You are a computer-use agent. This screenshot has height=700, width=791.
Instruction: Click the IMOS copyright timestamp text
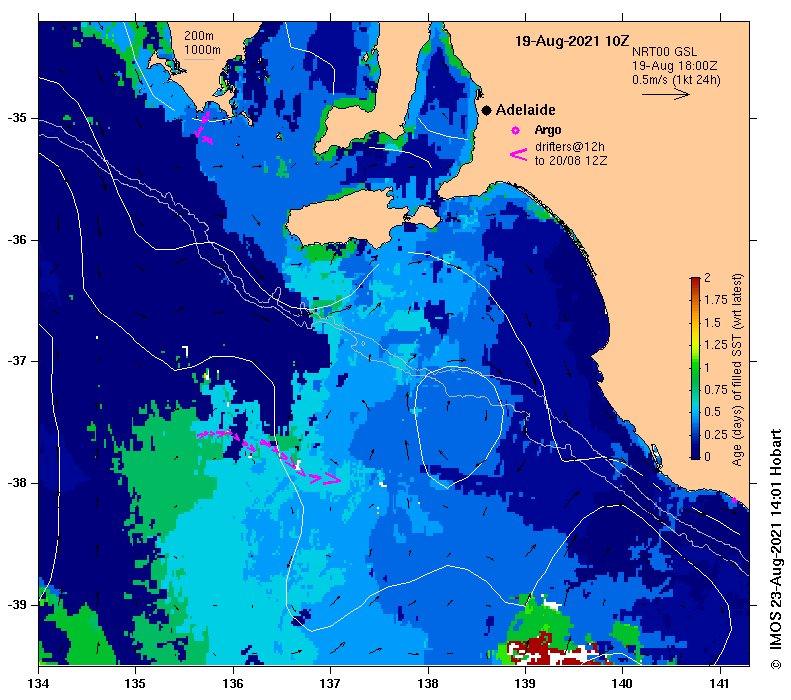pyautogui.click(x=776, y=549)
